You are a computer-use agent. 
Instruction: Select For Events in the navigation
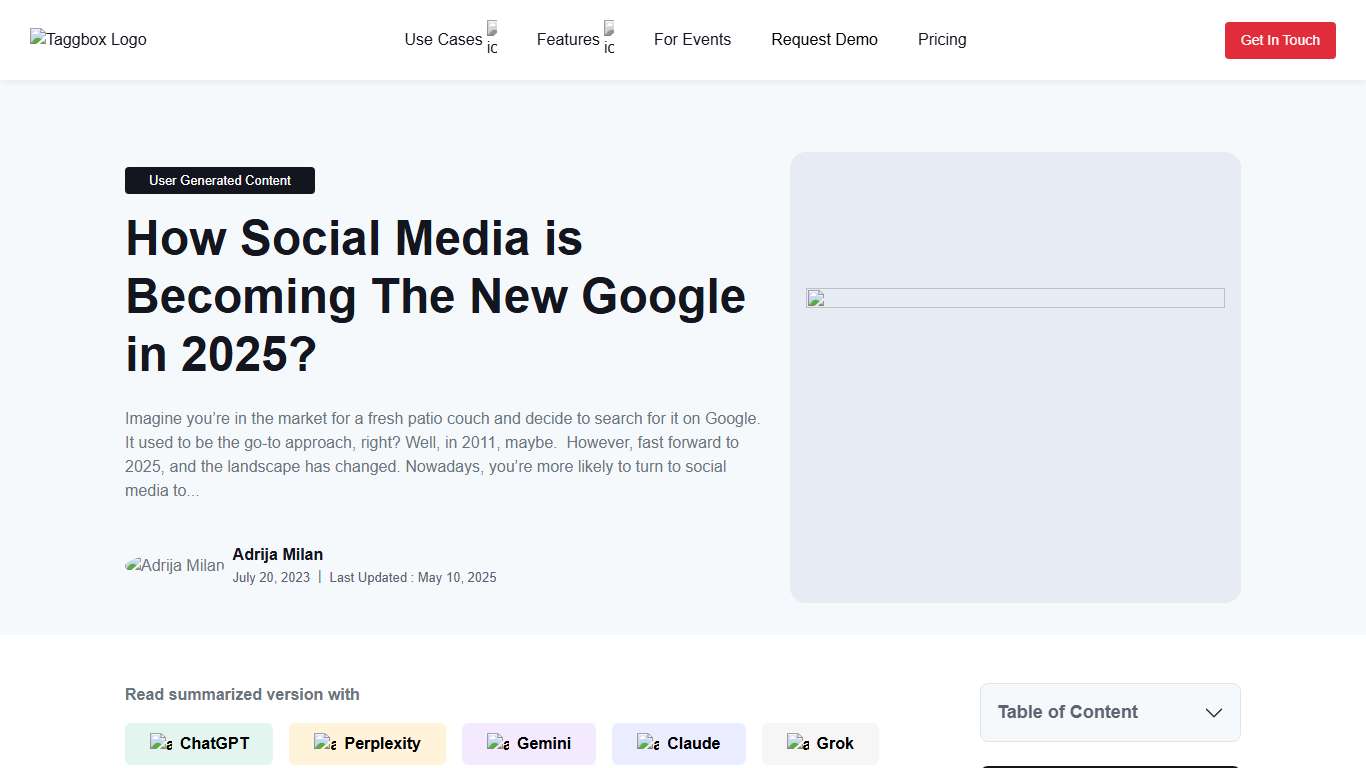[692, 39]
